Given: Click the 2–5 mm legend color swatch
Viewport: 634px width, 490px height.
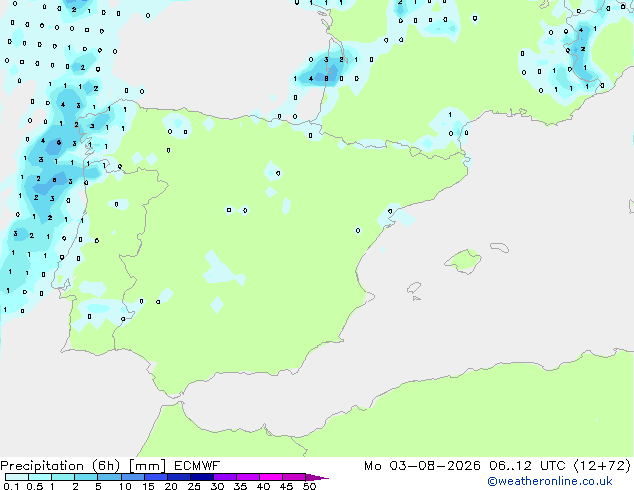Looking at the screenshot, I should click(86, 477).
